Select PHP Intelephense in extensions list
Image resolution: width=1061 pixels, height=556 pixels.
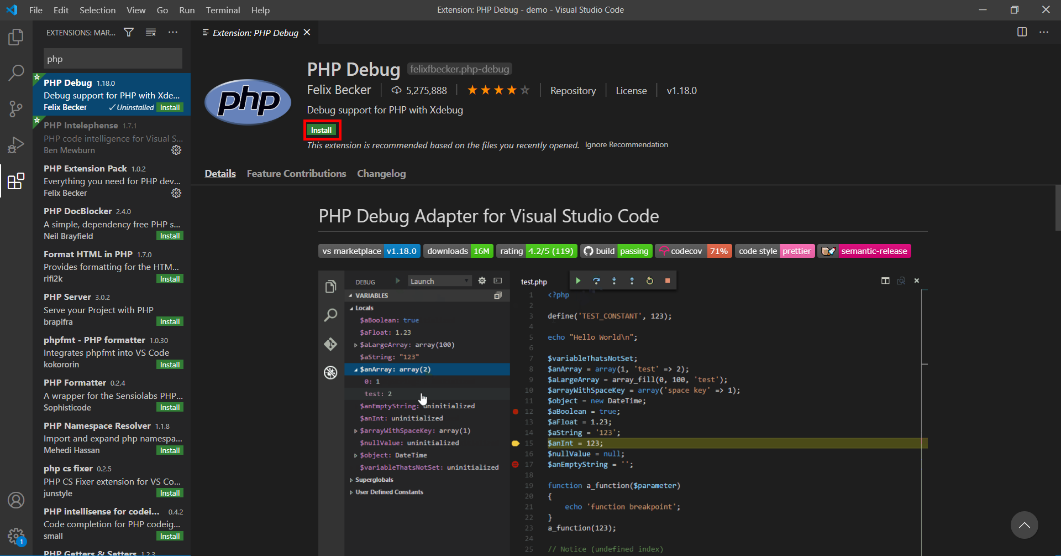[x=112, y=137]
